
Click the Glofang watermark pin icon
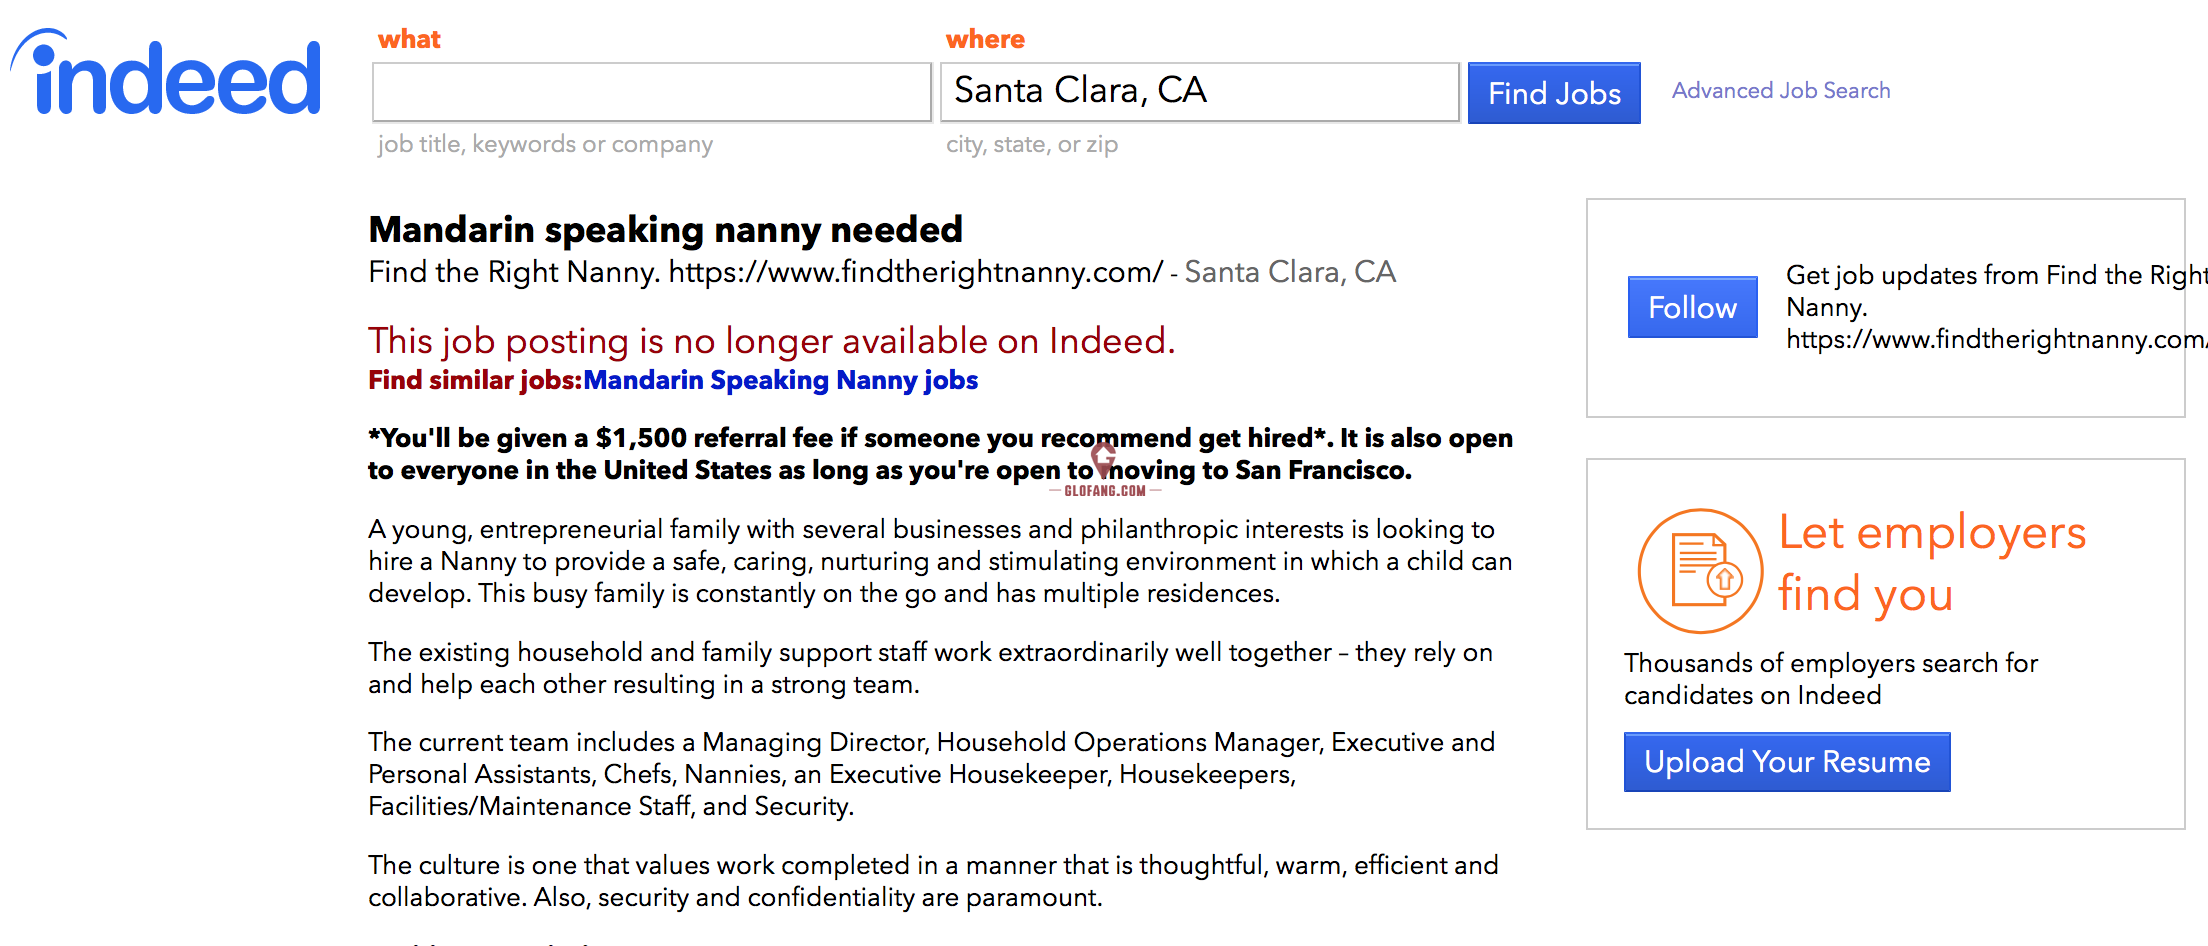pyautogui.click(x=1103, y=460)
